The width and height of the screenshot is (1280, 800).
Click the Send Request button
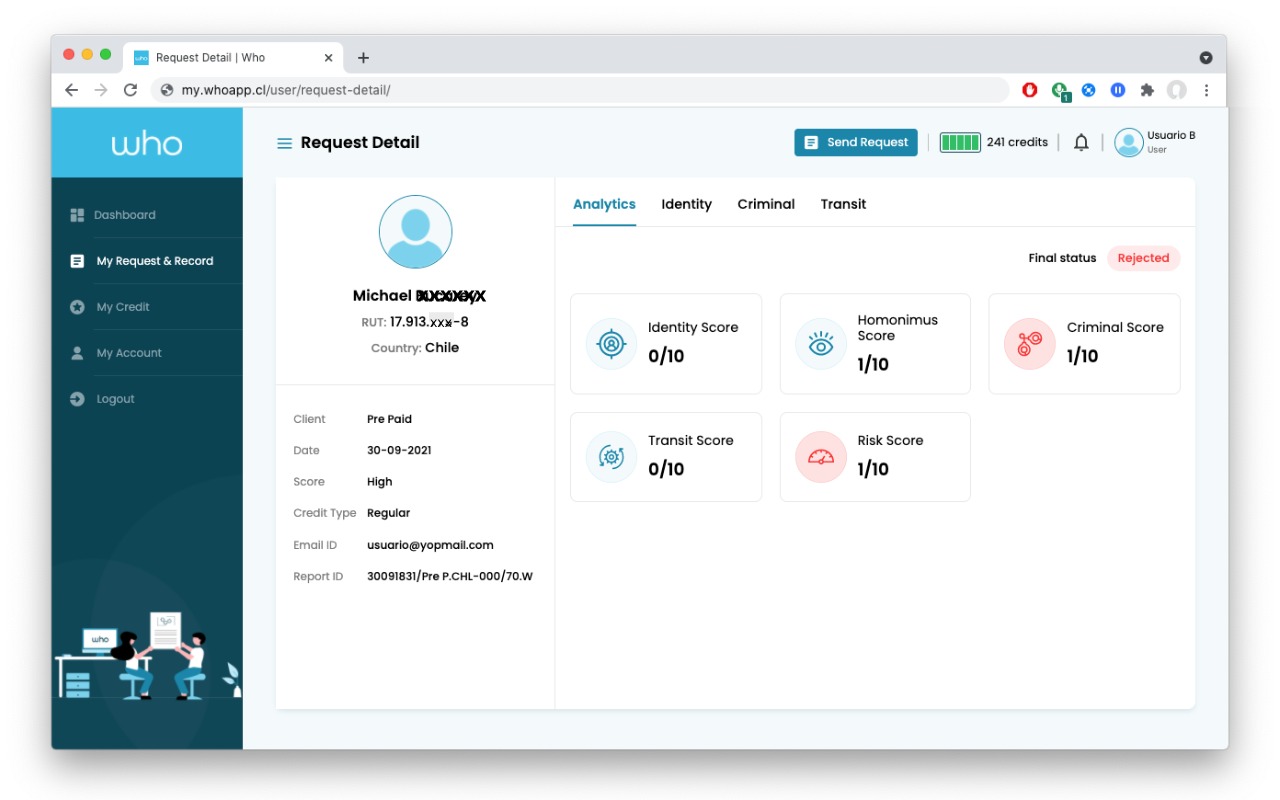pyautogui.click(x=856, y=142)
